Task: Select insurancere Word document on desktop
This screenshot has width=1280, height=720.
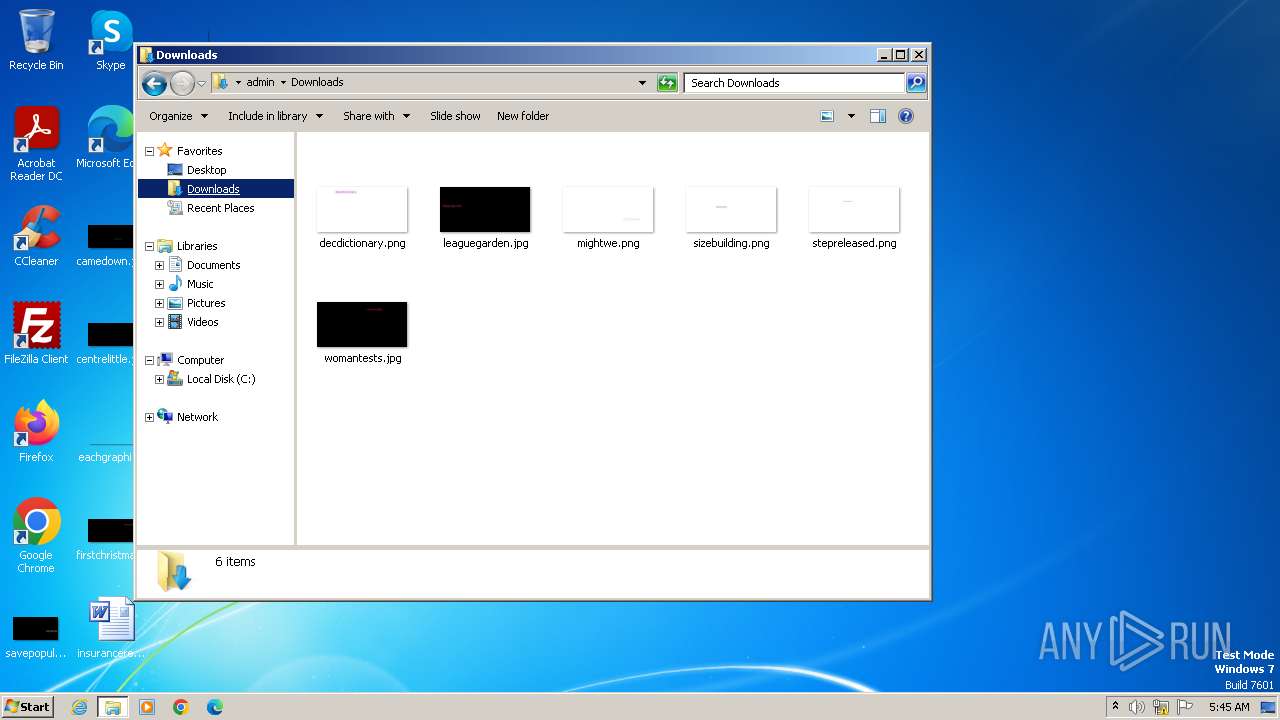Action: (x=110, y=628)
